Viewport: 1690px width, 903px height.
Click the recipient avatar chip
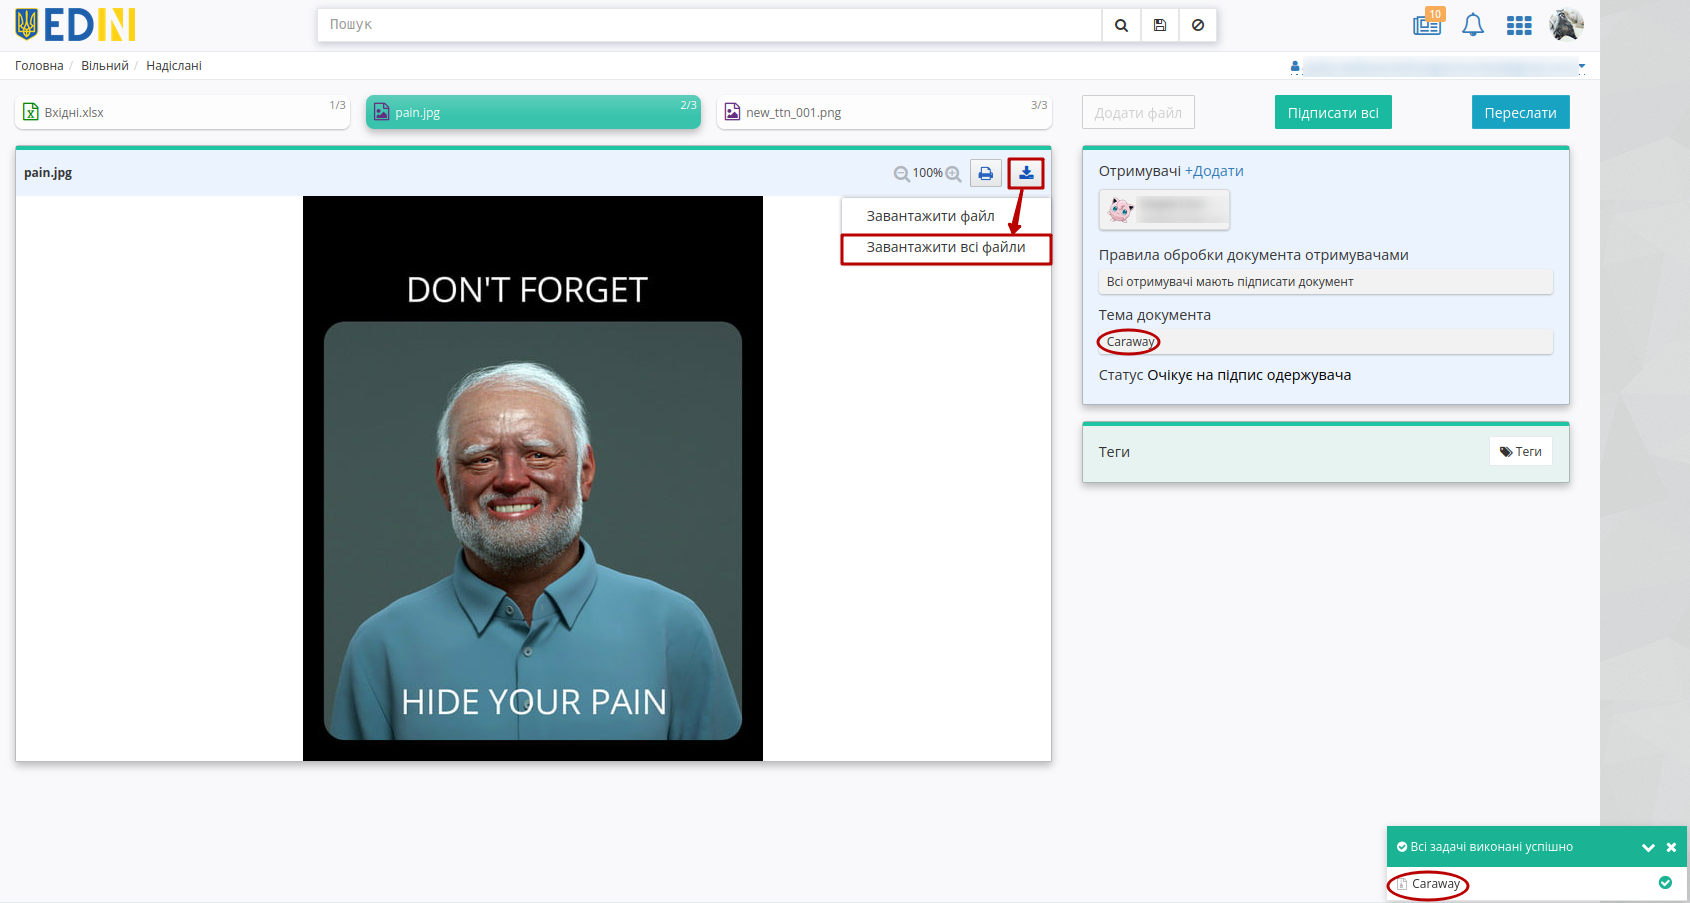(x=1164, y=210)
